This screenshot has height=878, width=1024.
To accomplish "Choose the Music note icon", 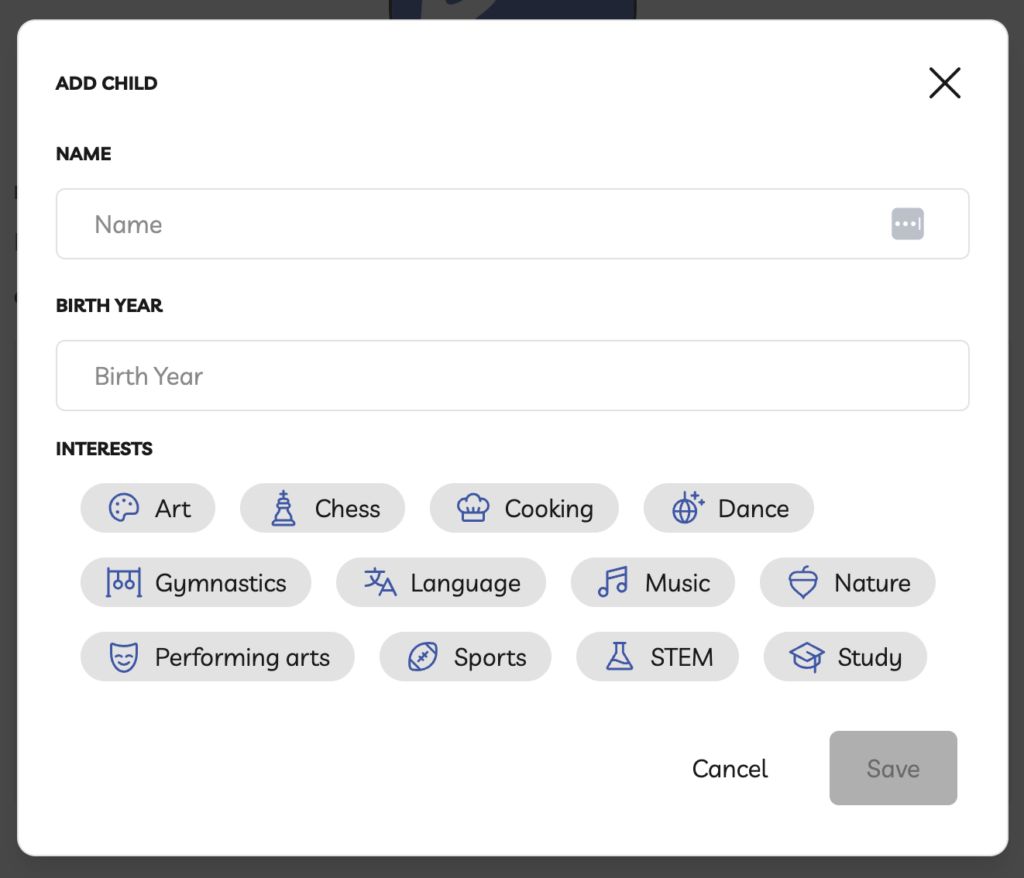I will pos(613,582).
